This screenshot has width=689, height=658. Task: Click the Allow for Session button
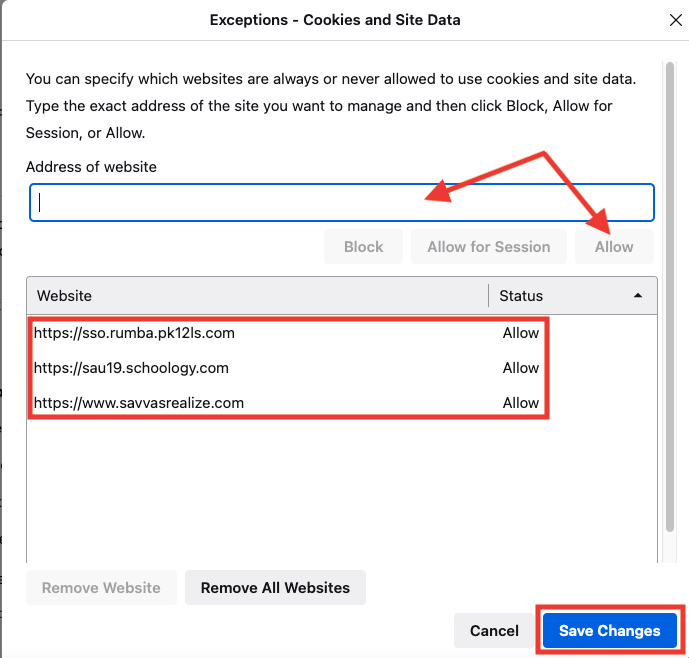488,247
